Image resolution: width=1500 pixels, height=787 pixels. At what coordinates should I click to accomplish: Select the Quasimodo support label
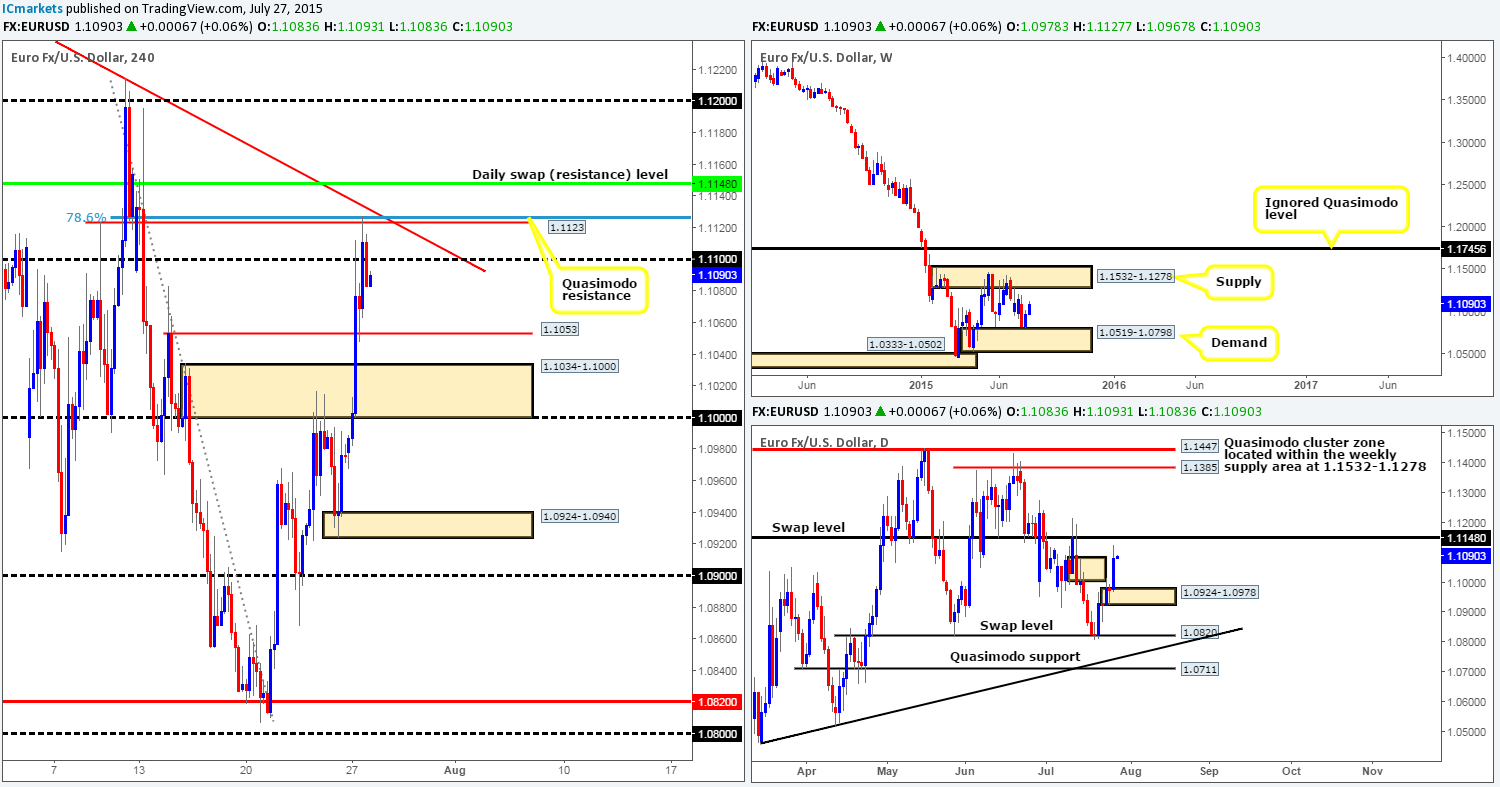tap(1014, 656)
